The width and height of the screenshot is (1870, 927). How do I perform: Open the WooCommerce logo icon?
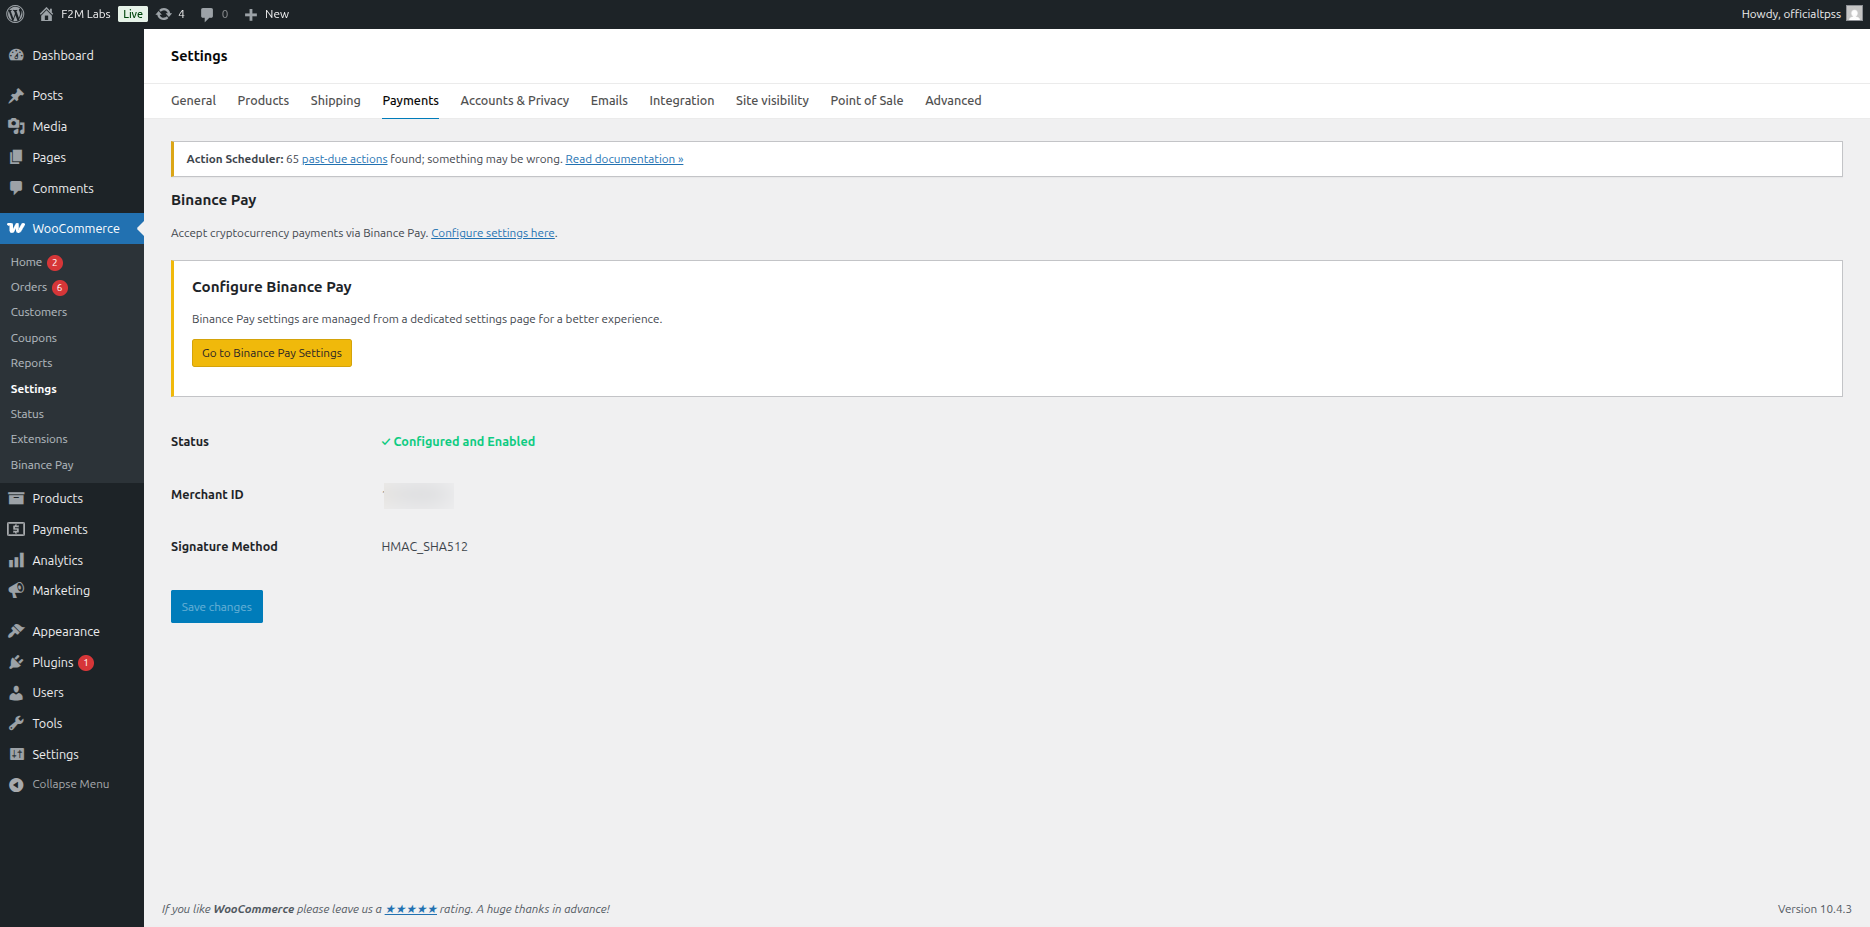click(x=16, y=229)
